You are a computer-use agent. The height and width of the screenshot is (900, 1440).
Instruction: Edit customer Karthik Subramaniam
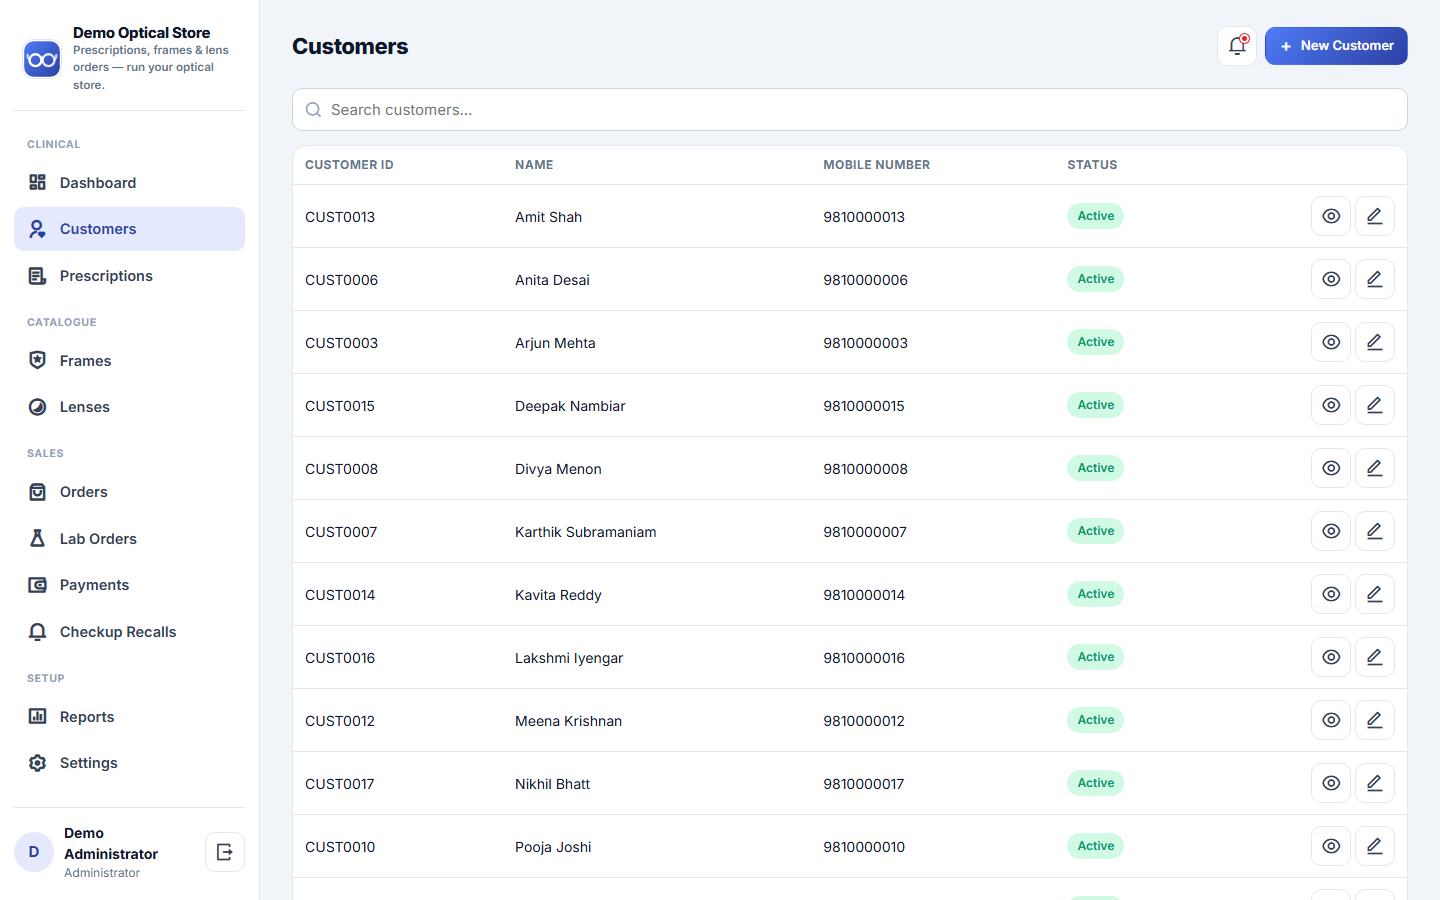(x=1375, y=531)
